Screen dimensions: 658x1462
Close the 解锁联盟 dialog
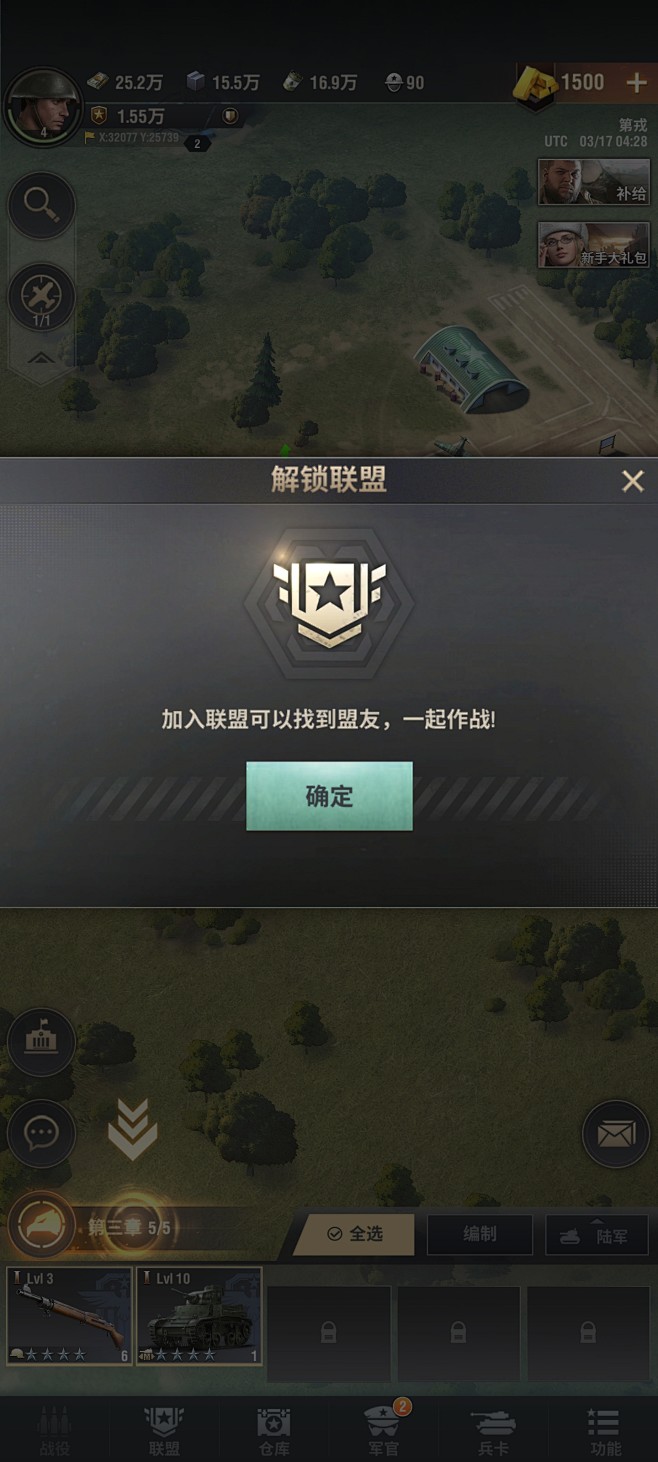point(633,481)
